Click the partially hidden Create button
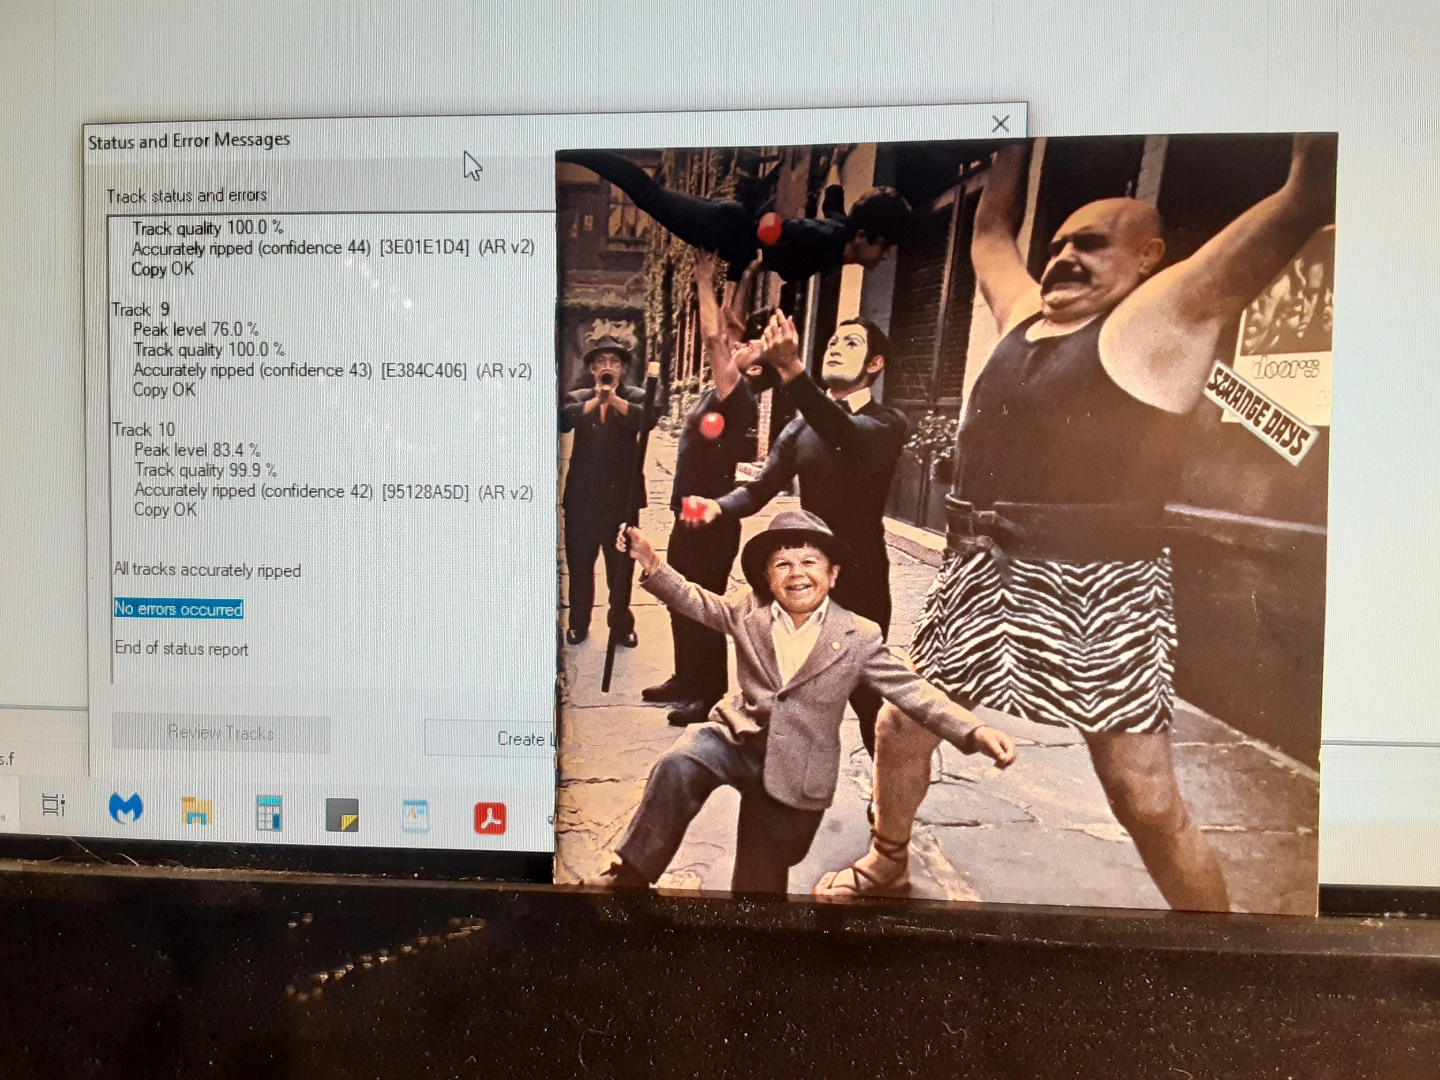The width and height of the screenshot is (1440, 1080). click(490, 738)
